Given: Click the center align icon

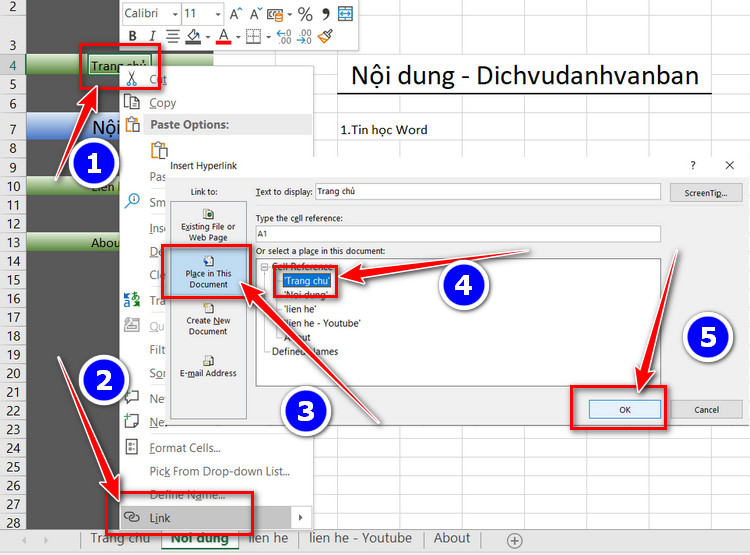Looking at the screenshot, I should pos(173,36).
